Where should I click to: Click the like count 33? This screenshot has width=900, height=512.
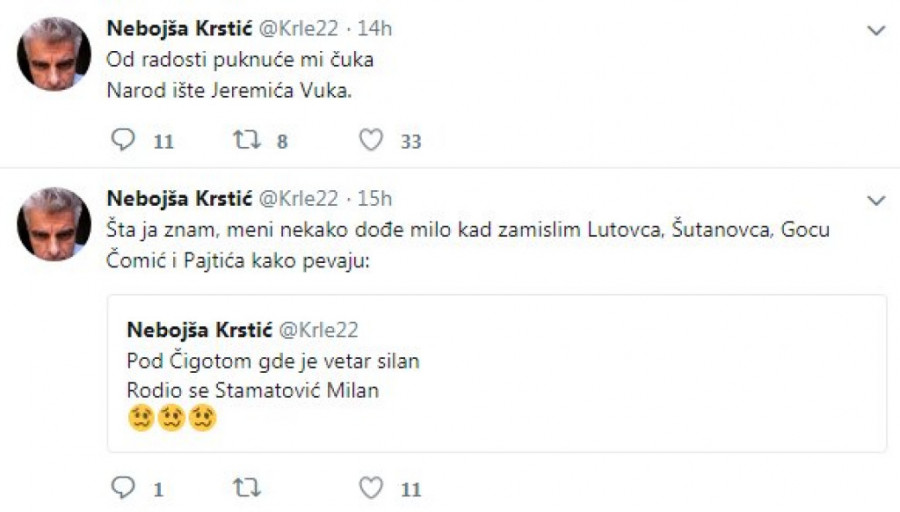point(410,142)
